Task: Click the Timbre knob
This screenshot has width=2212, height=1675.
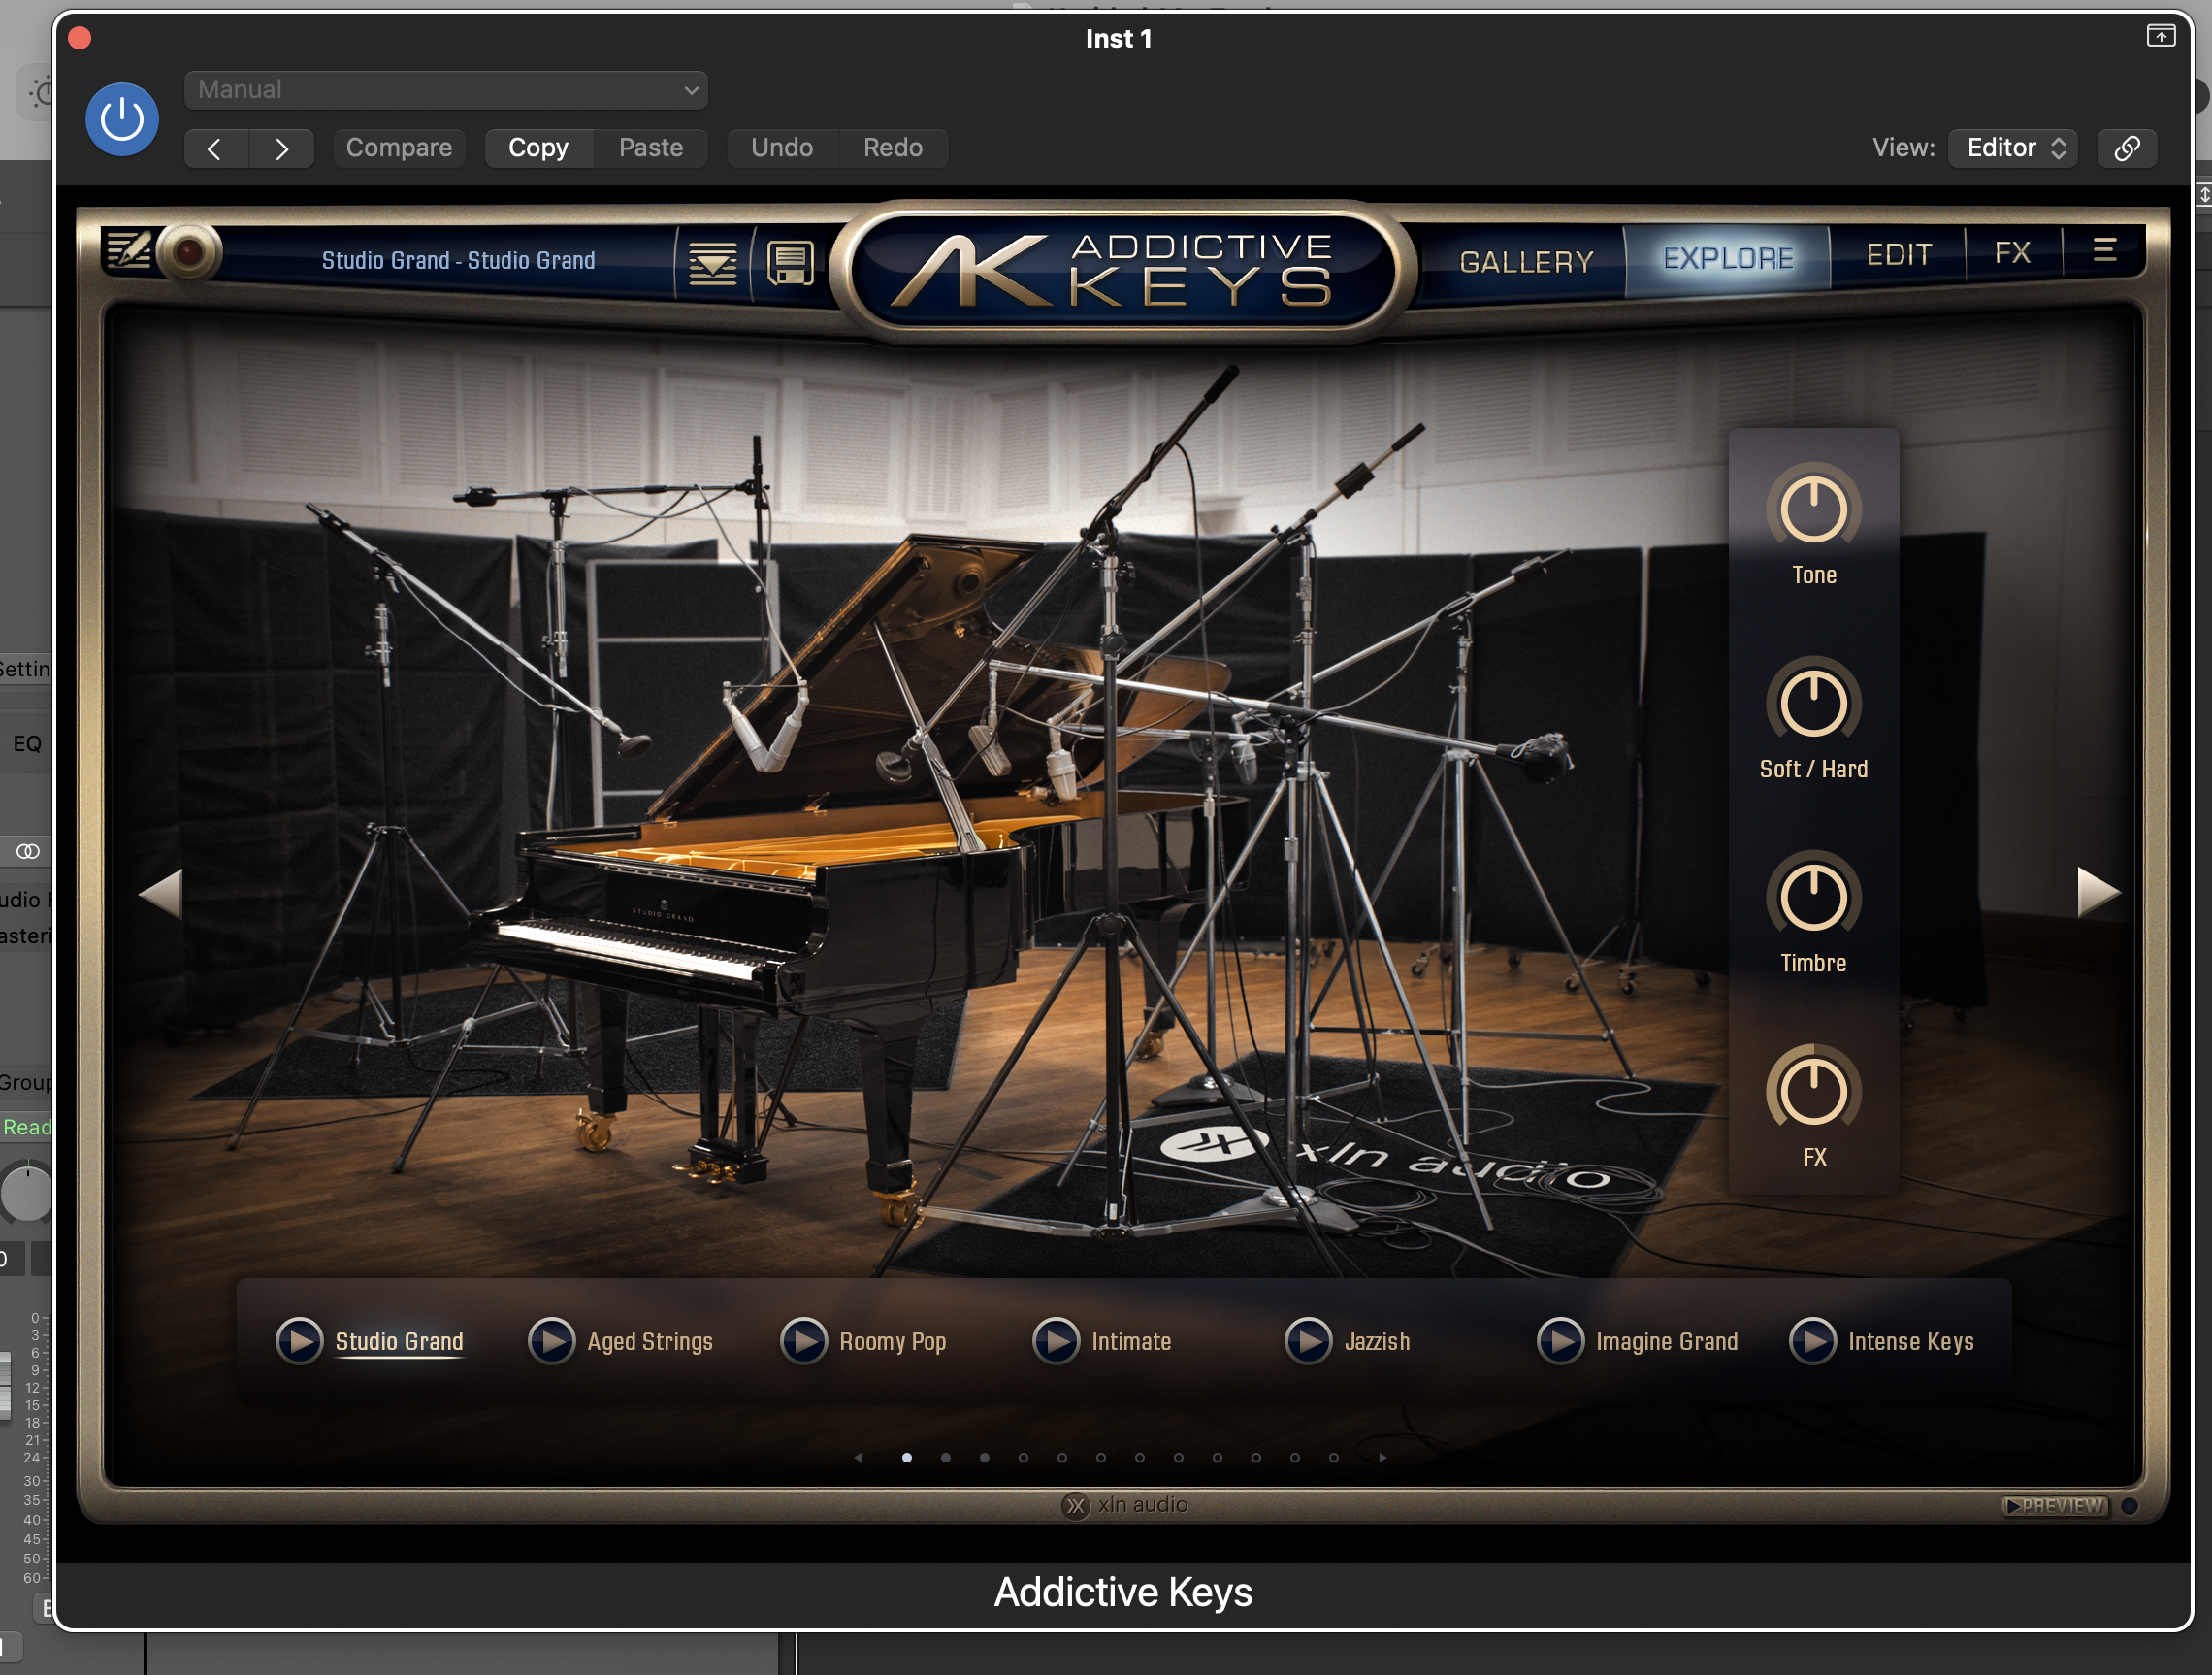Action: (x=1813, y=897)
